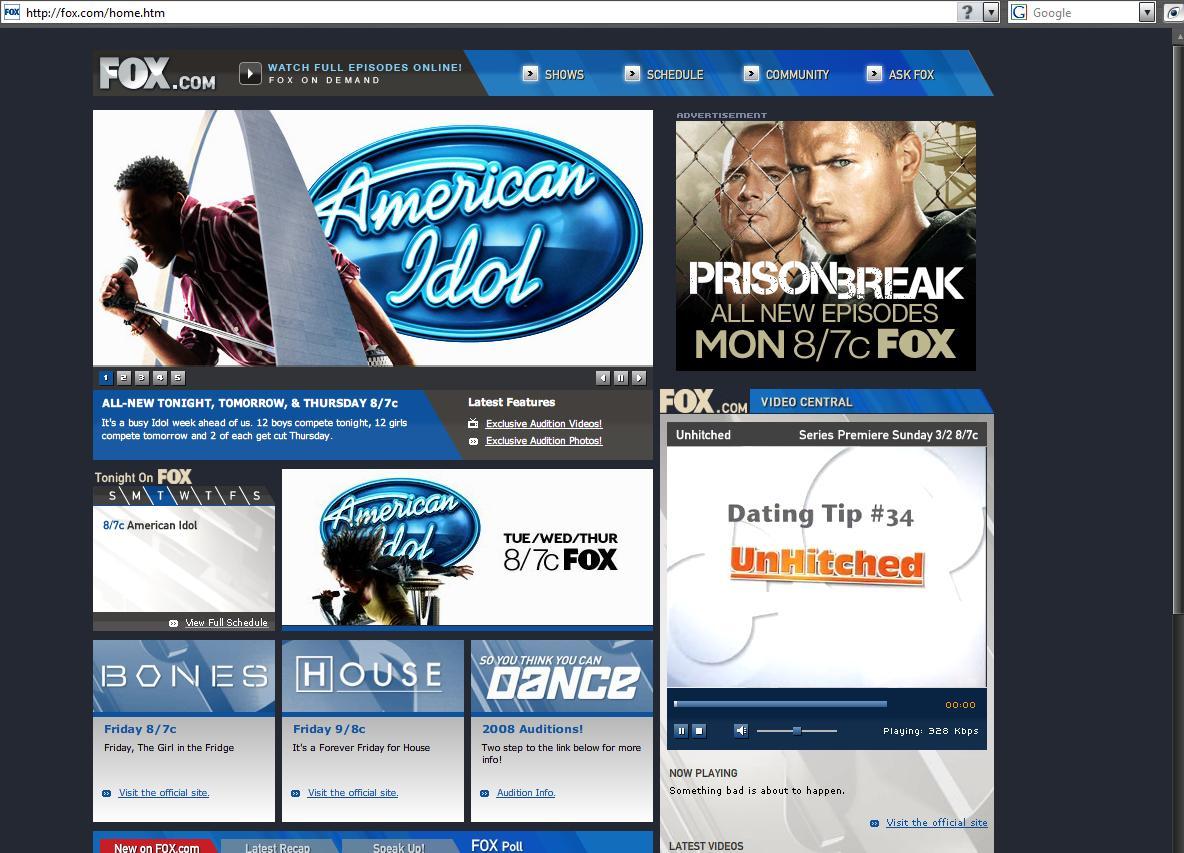Select slide 2 in the carousel
1184x853 pixels.
coord(124,377)
